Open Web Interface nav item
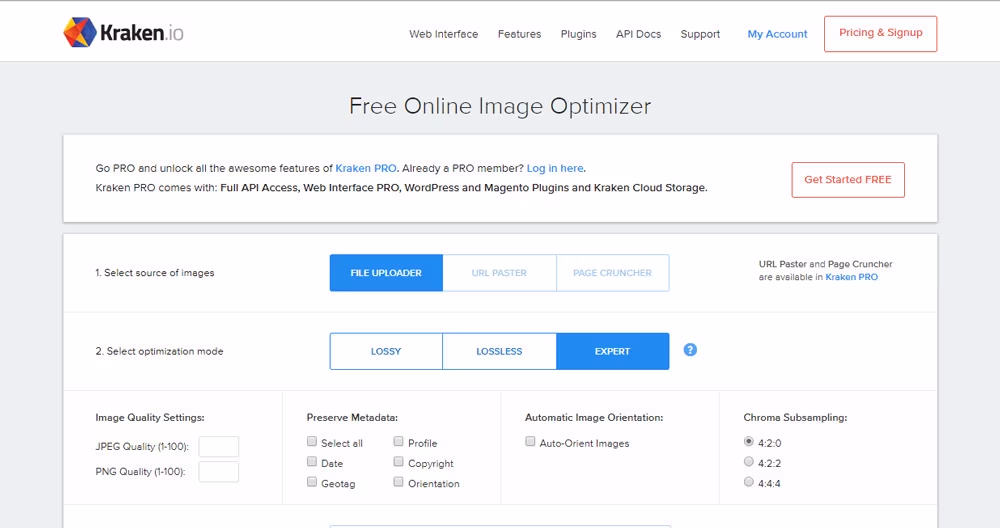1000x528 pixels. (443, 34)
